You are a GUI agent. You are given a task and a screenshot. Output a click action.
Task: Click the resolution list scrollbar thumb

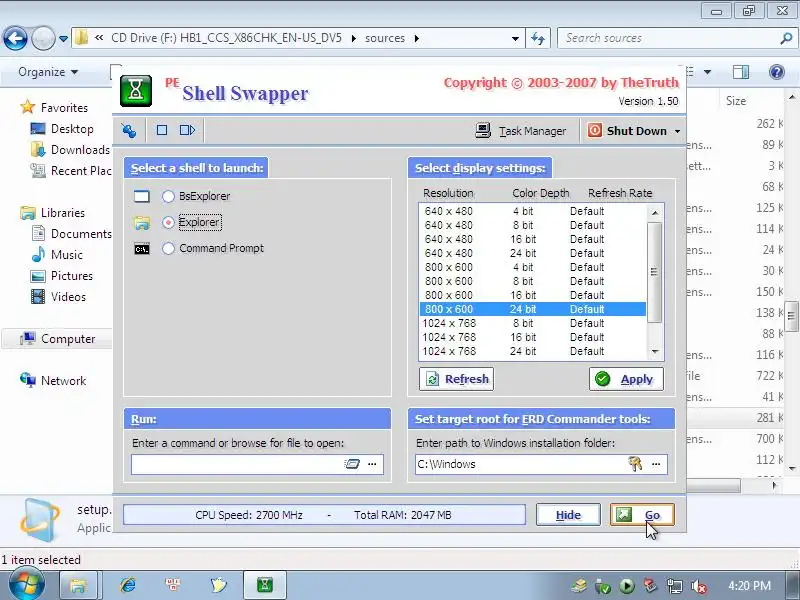point(655,272)
